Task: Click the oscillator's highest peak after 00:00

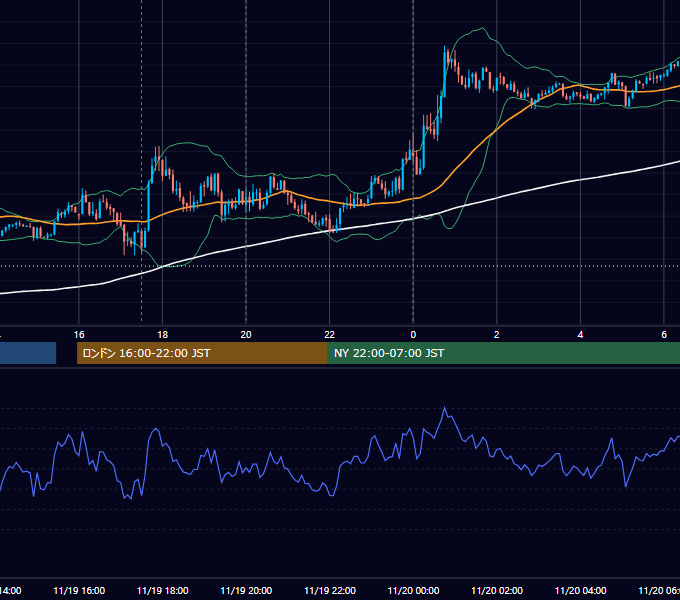Action: pos(445,408)
